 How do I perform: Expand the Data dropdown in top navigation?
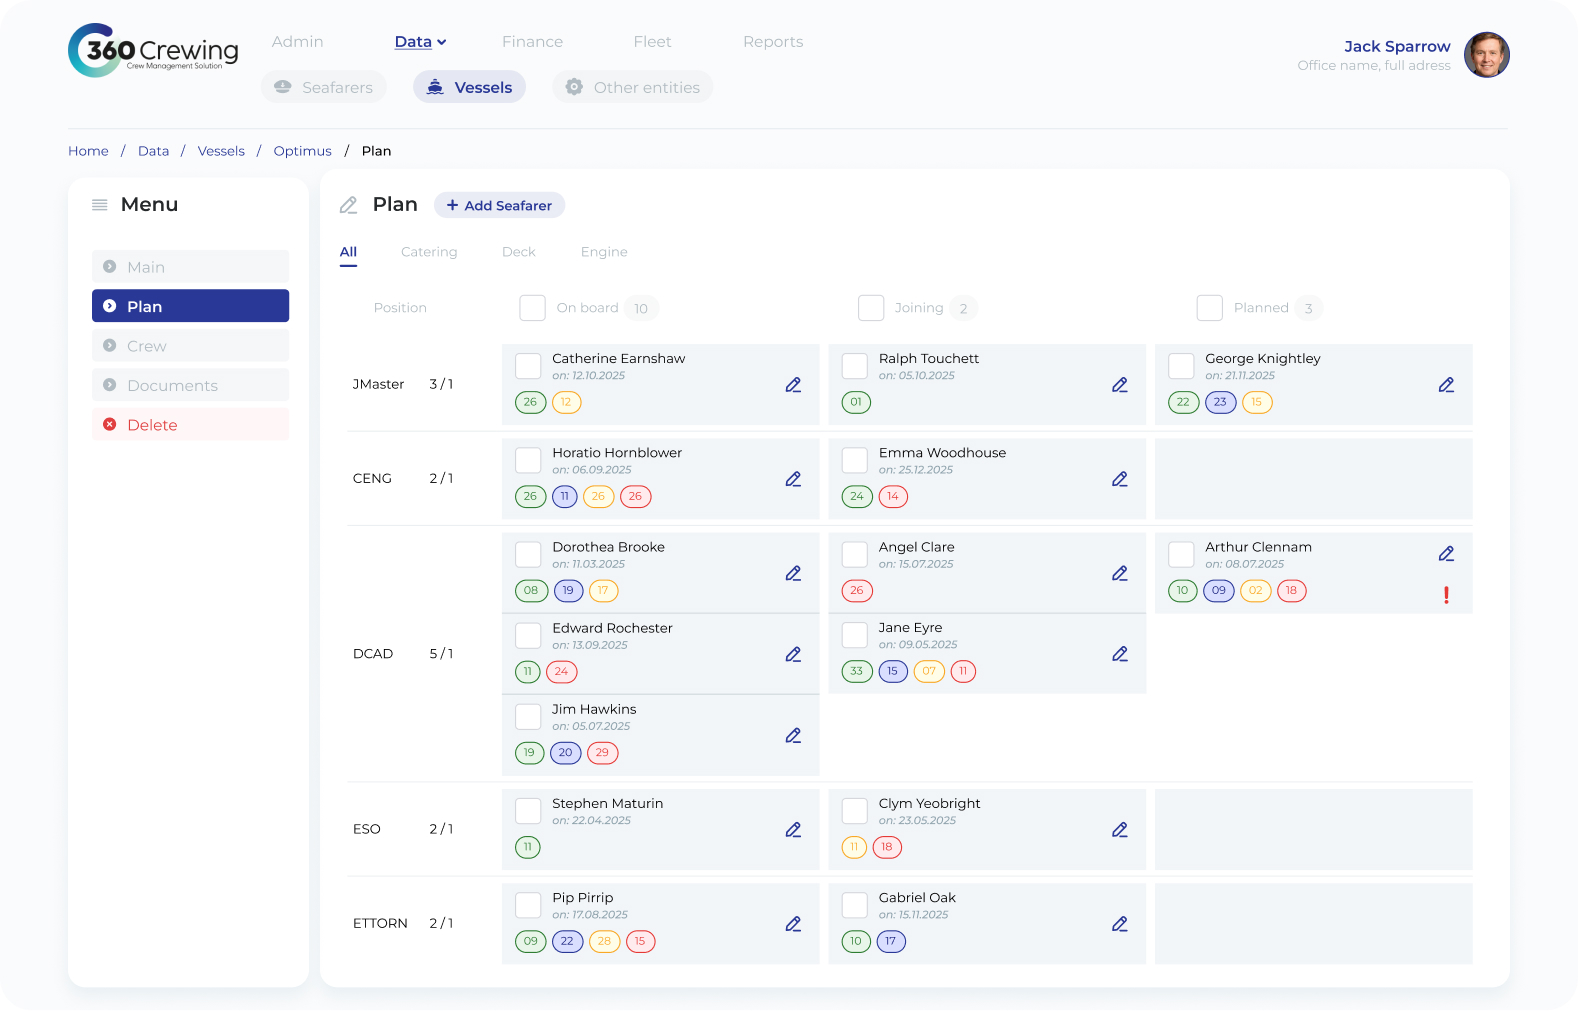click(420, 42)
